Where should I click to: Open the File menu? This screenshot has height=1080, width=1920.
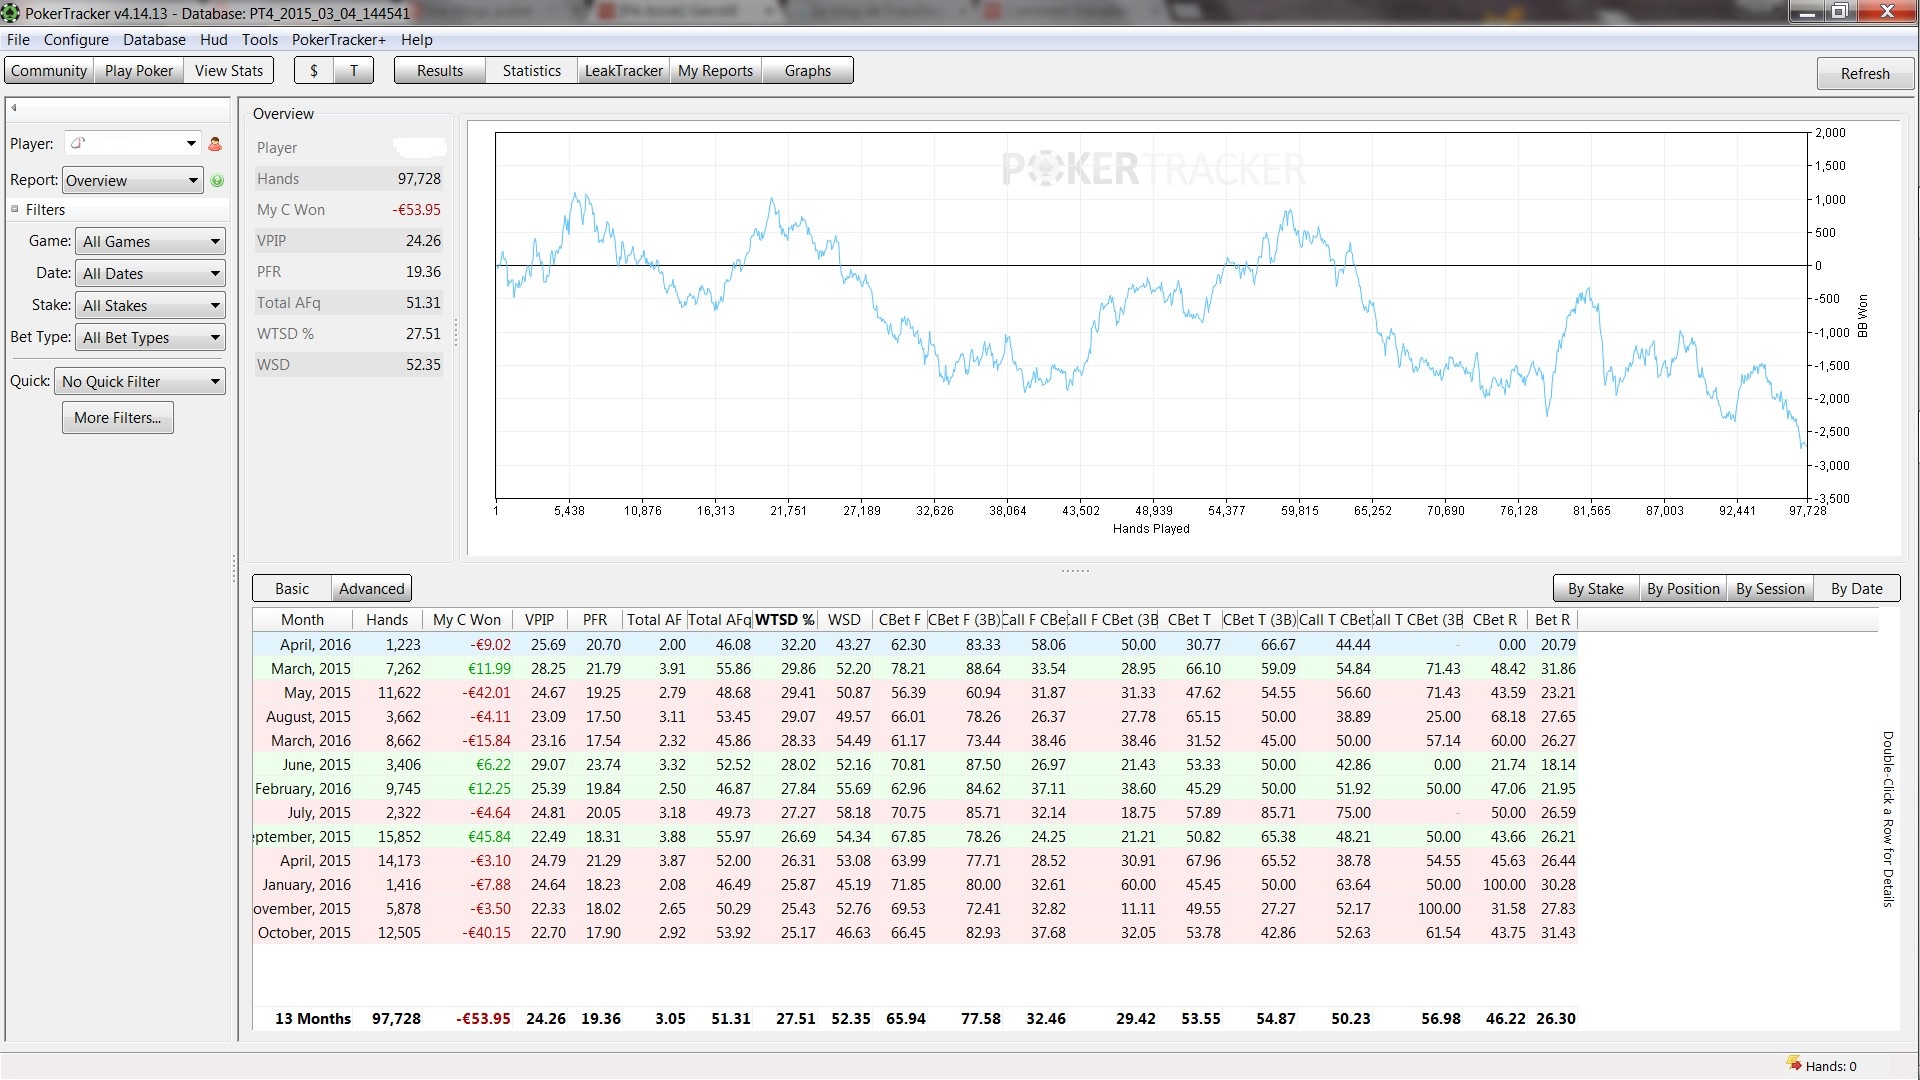(x=18, y=40)
